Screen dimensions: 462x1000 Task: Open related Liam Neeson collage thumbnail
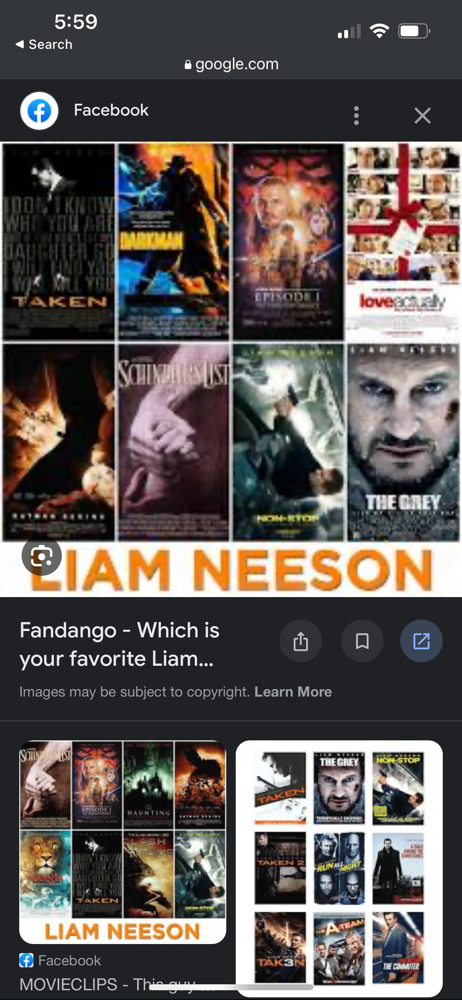pyautogui.click(x=123, y=842)
